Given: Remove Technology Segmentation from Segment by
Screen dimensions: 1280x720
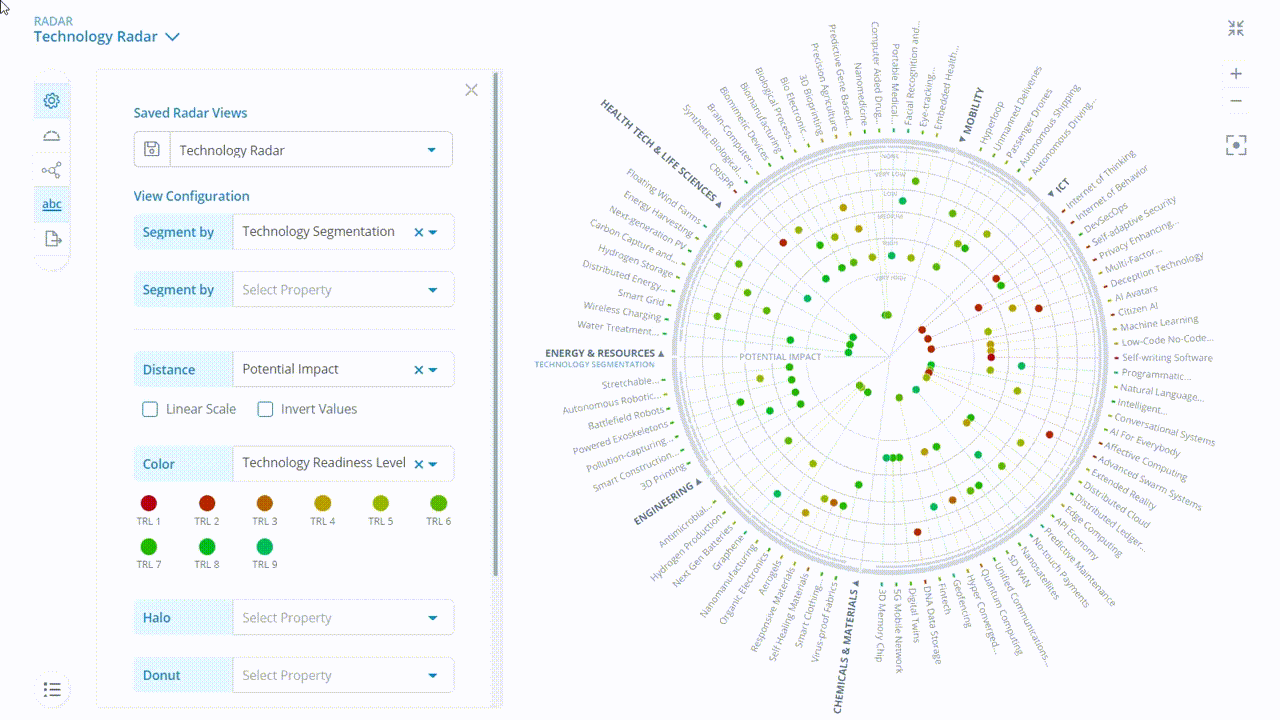Looking at the screenshot, I should (x=418, y=231).
